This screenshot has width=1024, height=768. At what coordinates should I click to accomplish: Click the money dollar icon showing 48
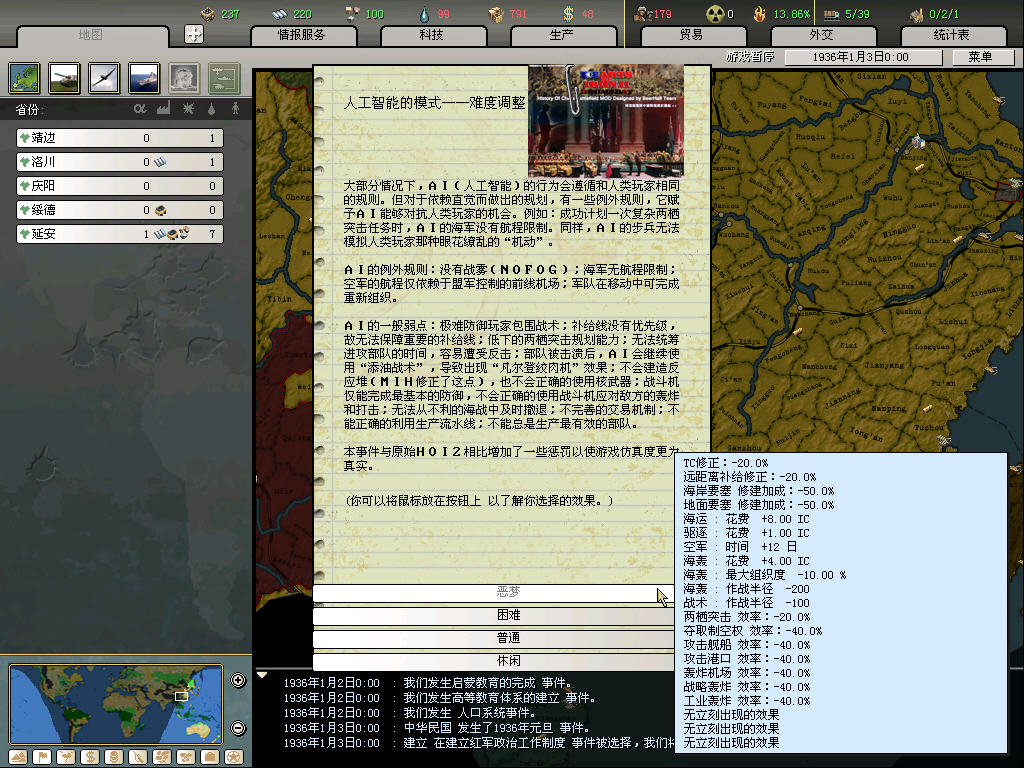click(x=568, y=14)
